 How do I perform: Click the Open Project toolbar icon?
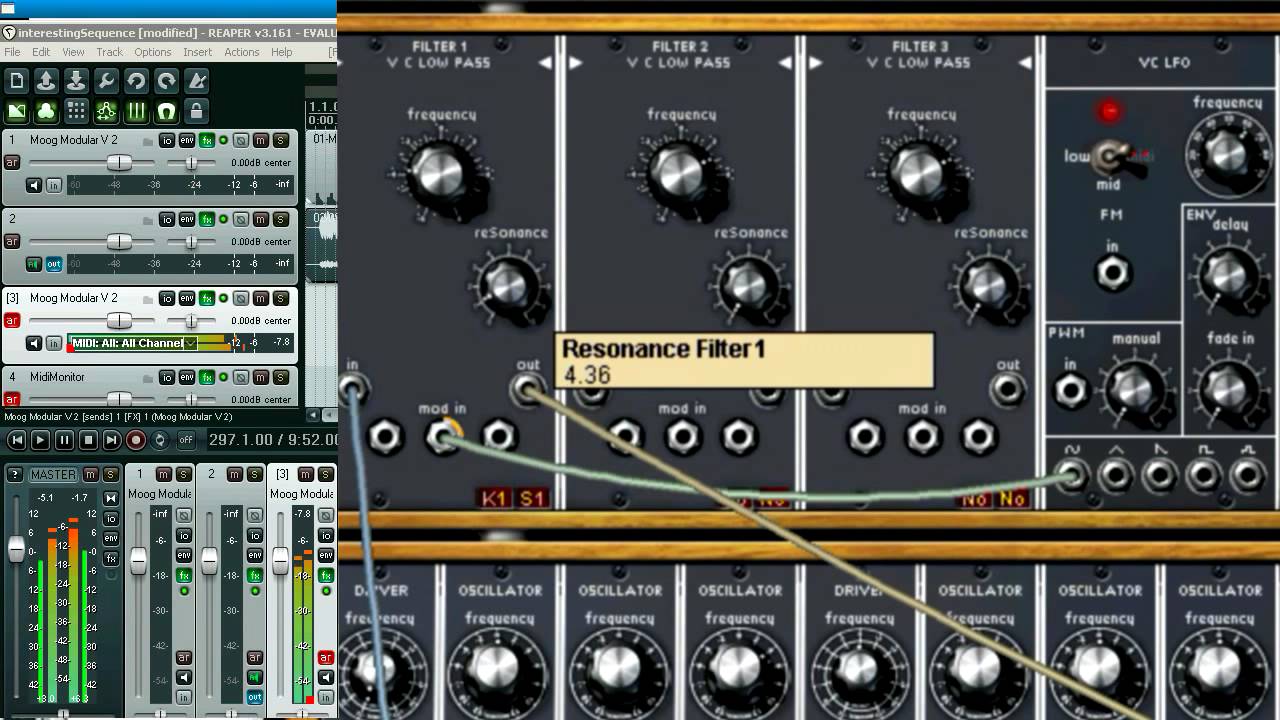click(46, 81)
